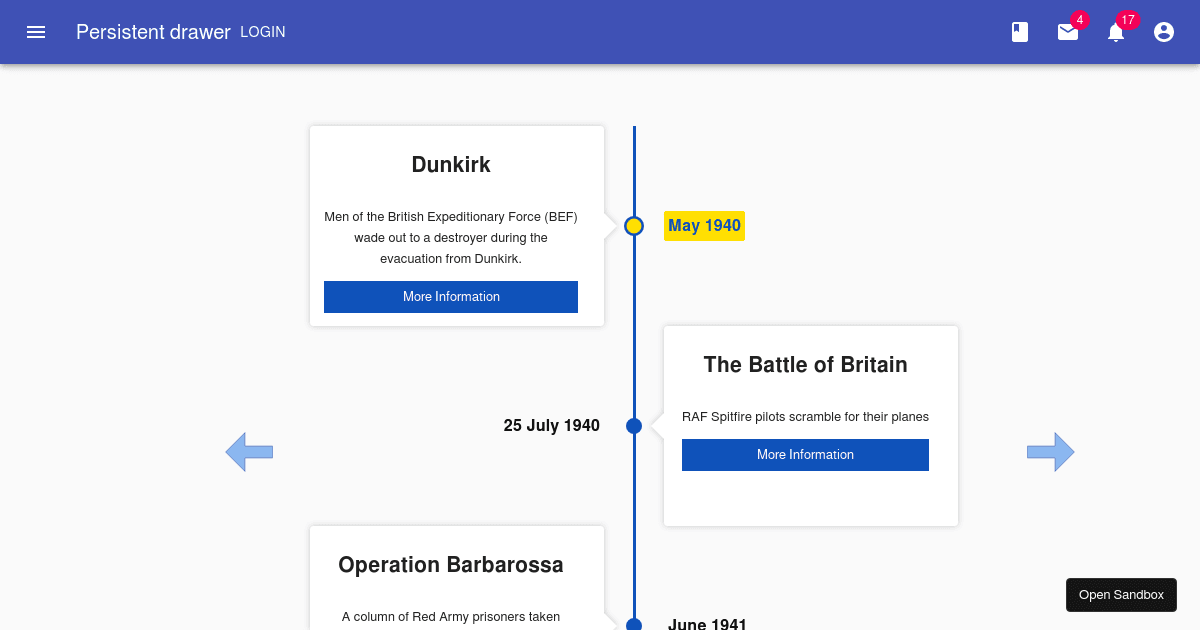
Task: Click the Persistent drawer title
Action: [x=153, y=31]
